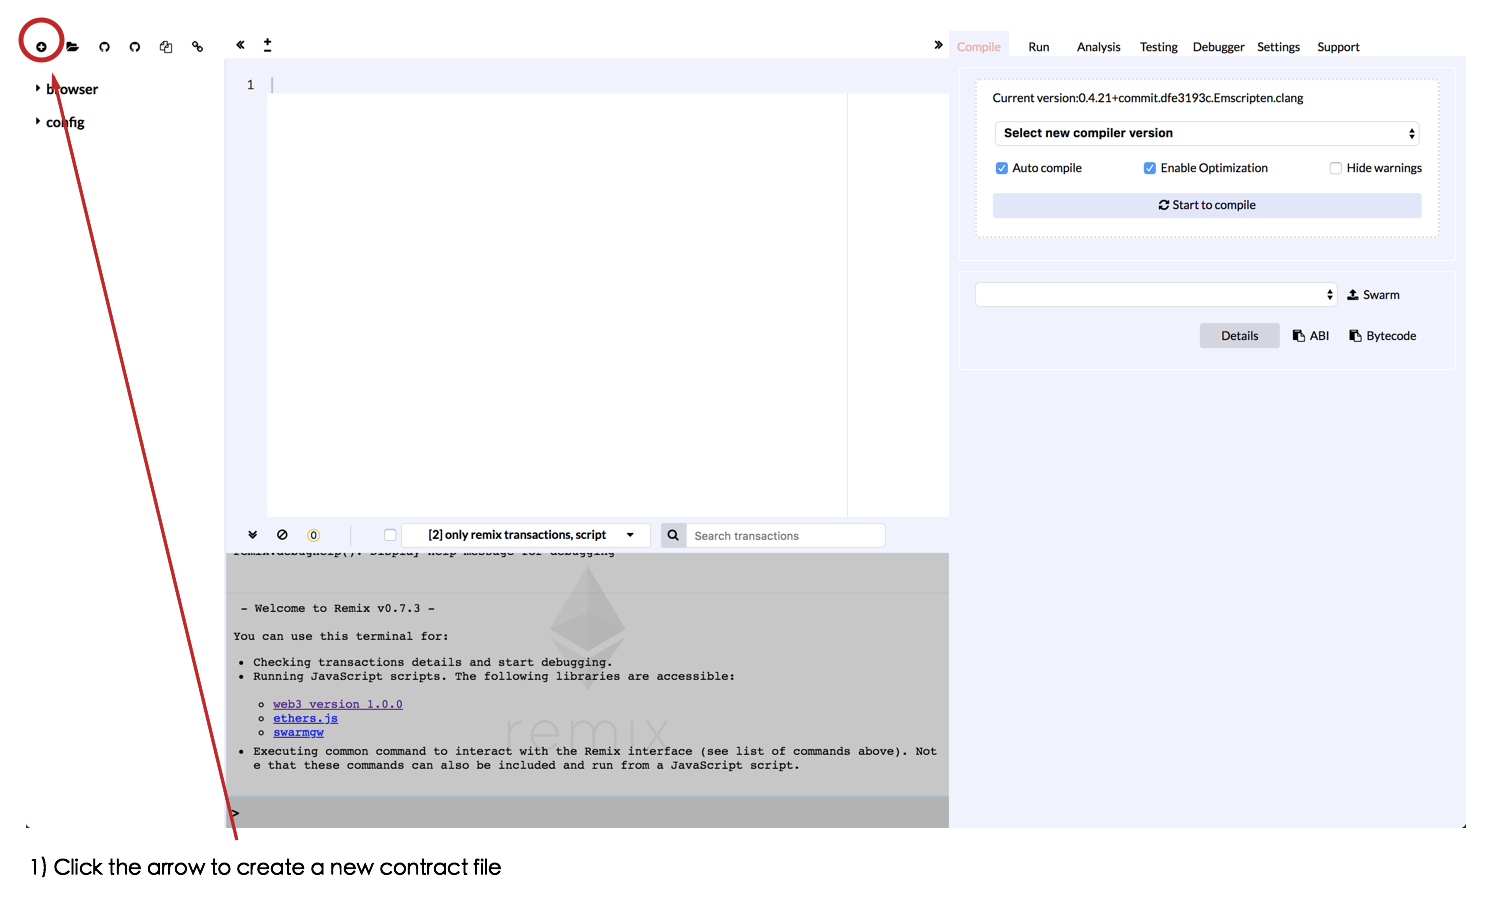The width and height of the screenshot is (1496, 908).
Task: Click the magnifier search icon in the terminal bar
Action: (673, 536)
